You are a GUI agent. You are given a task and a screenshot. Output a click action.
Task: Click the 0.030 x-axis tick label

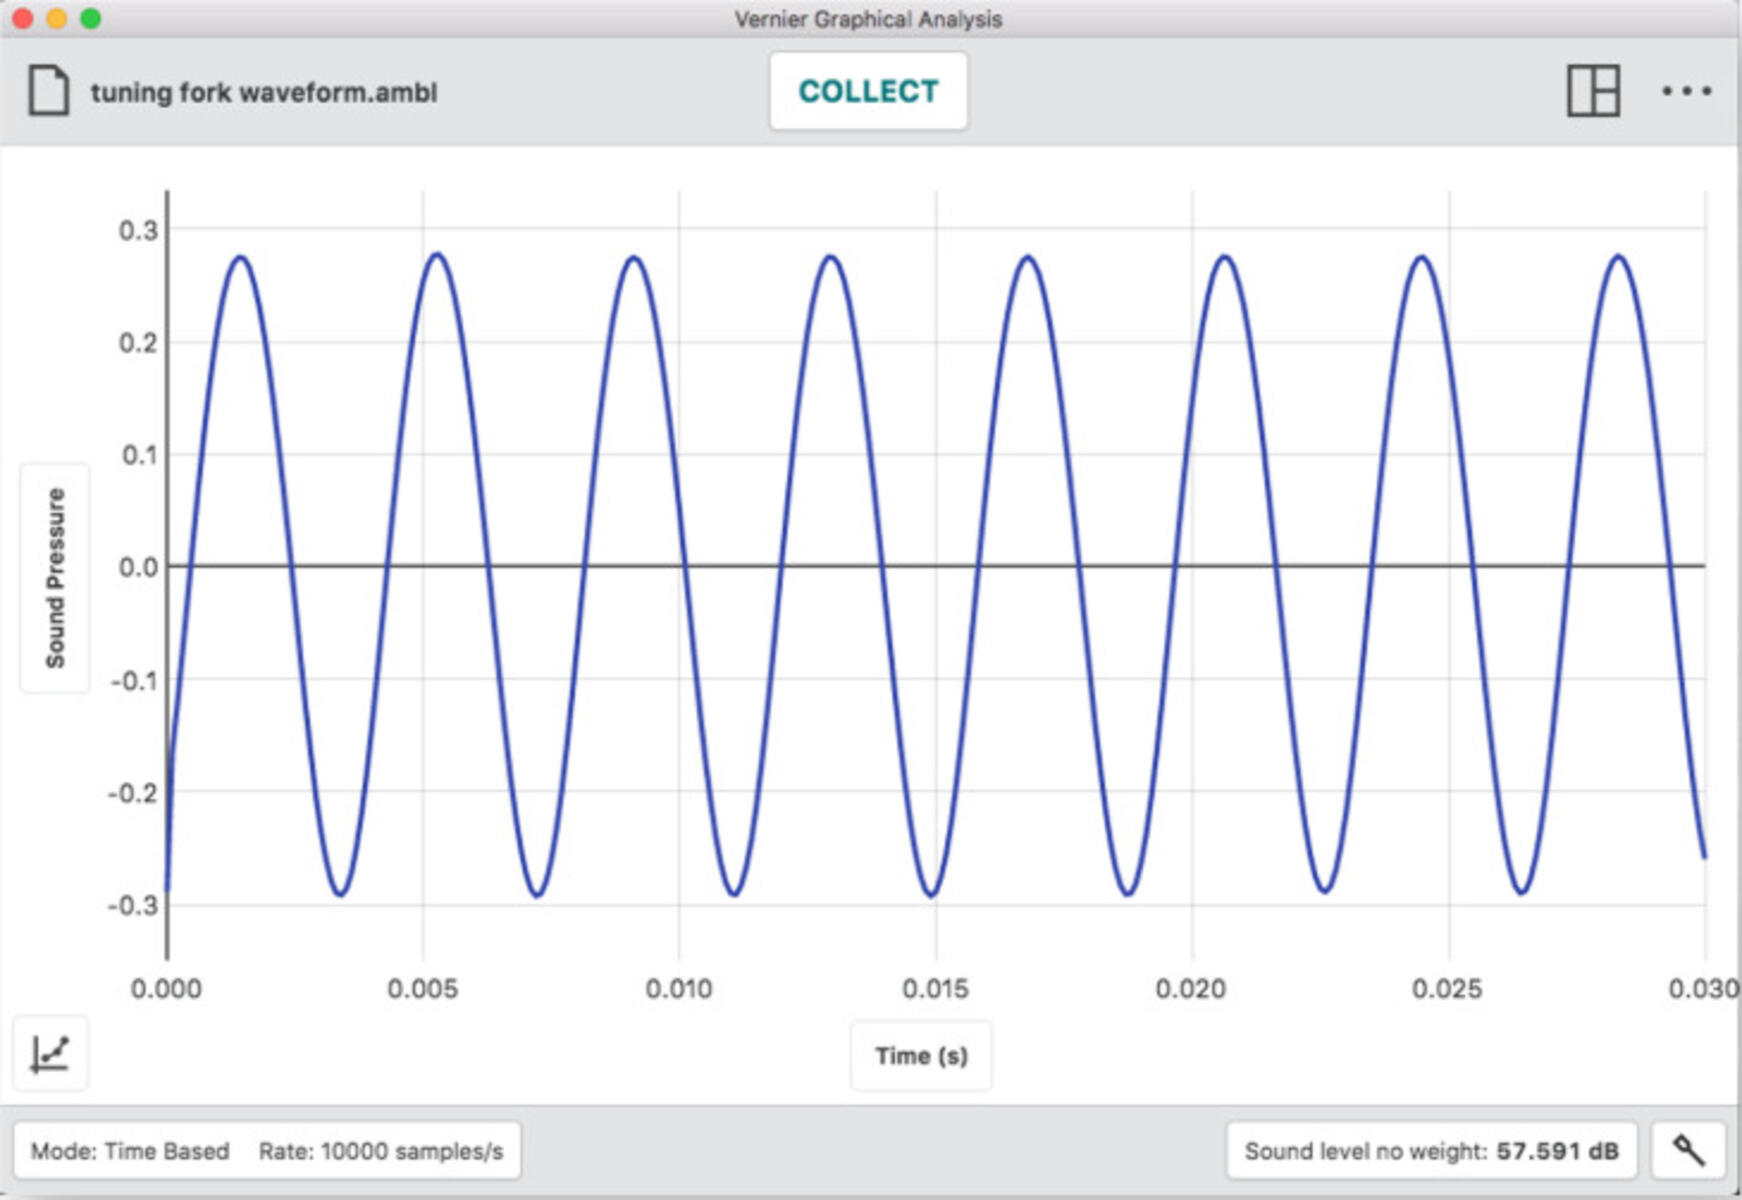click(x=1703, y=989)
